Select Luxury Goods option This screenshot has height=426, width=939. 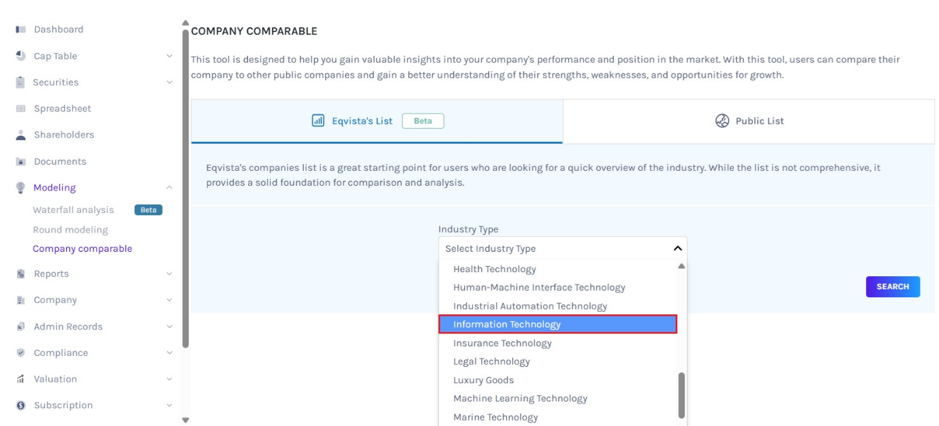(x=558, y=380)
